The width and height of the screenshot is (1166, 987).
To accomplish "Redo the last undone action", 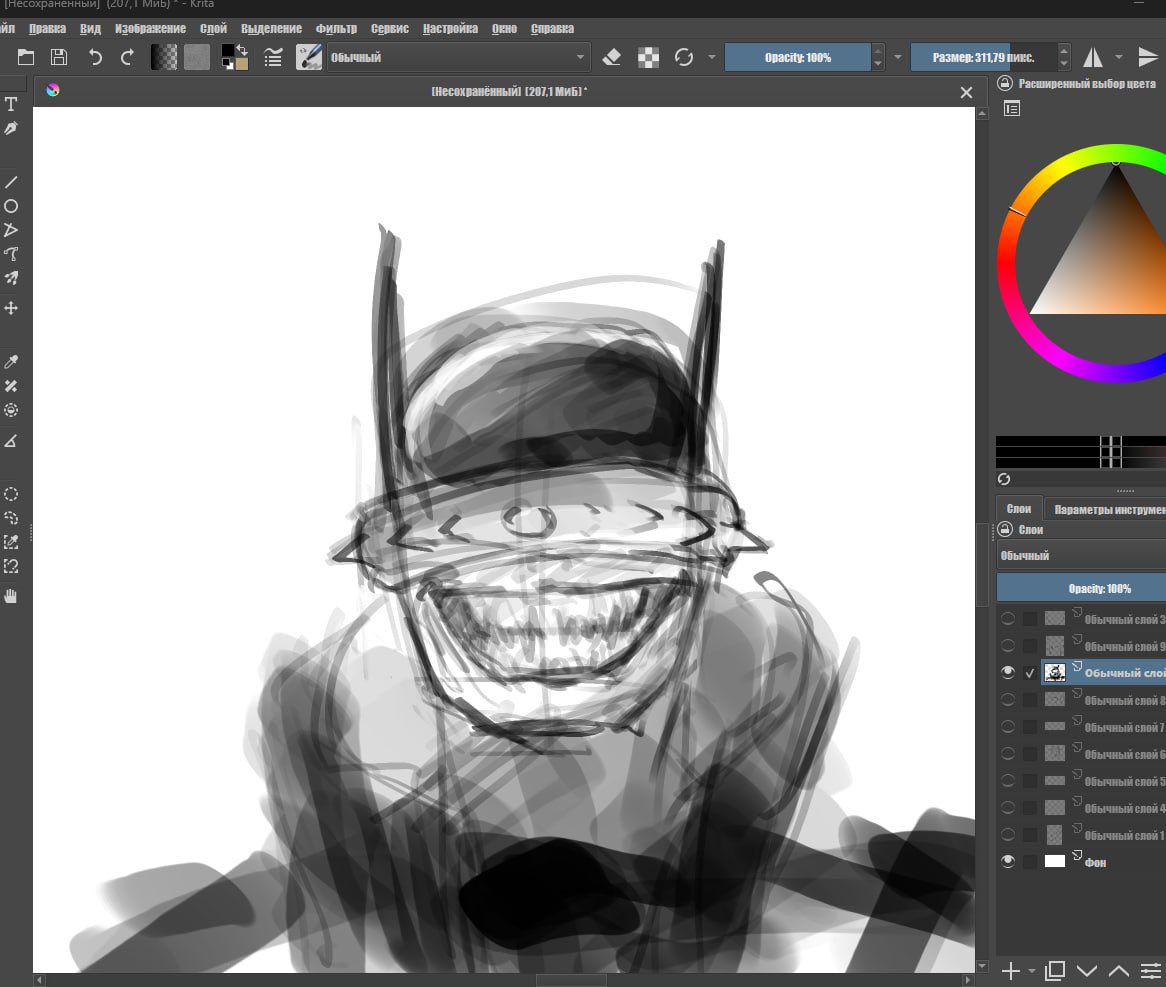I will click(128, 57).
